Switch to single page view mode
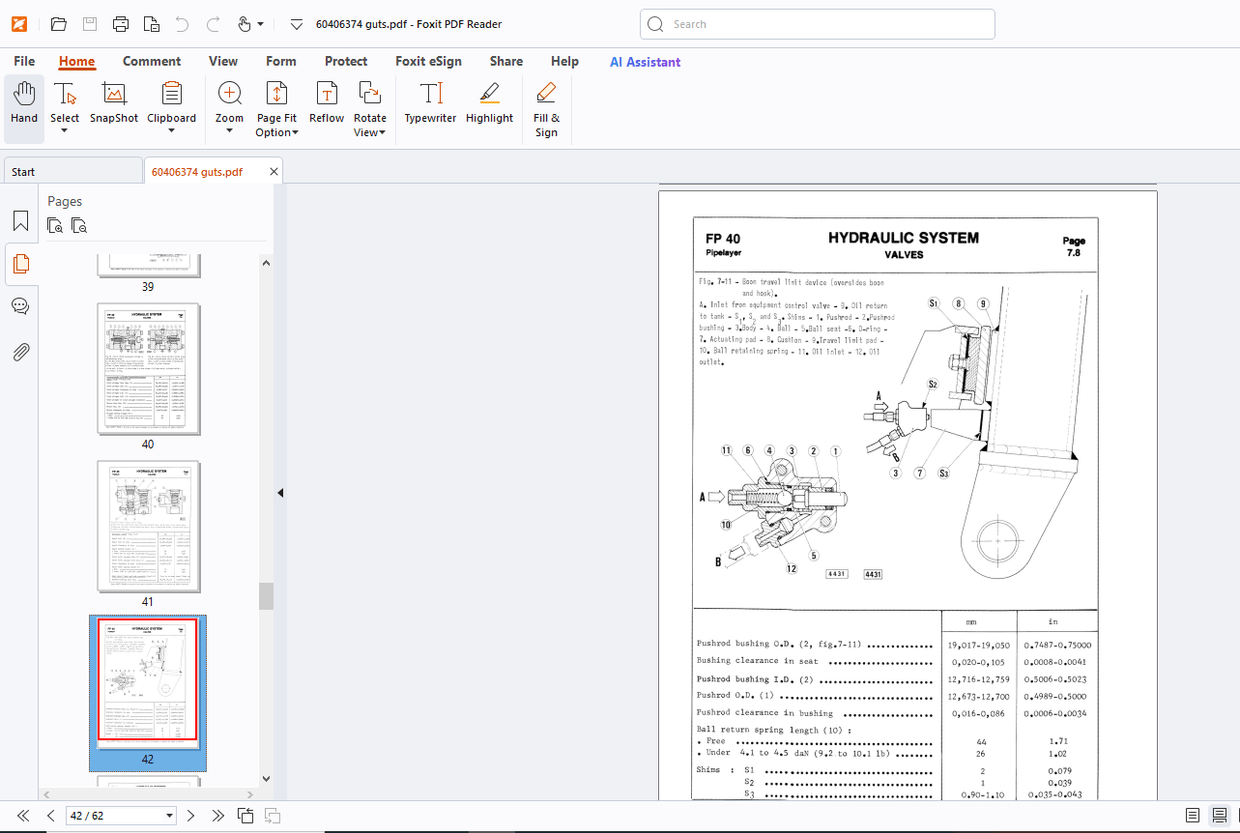 pyautogui.click(x=1192, y=816)
